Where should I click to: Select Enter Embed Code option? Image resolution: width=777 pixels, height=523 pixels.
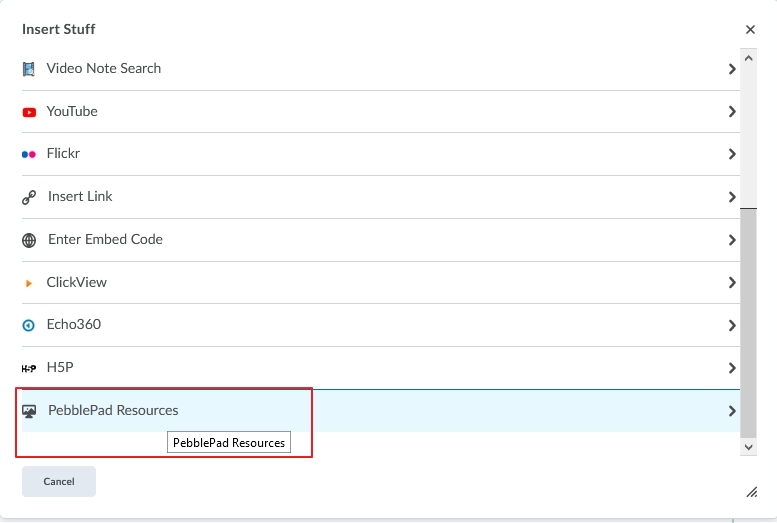[381, 240]
